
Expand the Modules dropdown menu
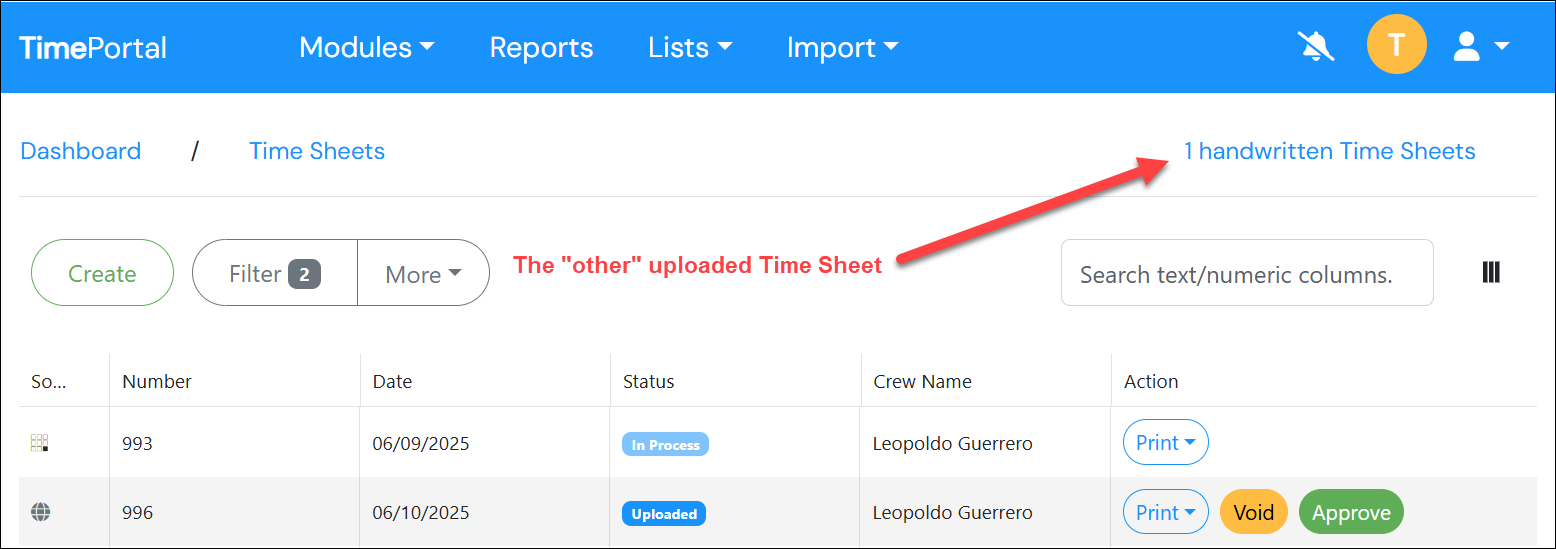(366, 47)
